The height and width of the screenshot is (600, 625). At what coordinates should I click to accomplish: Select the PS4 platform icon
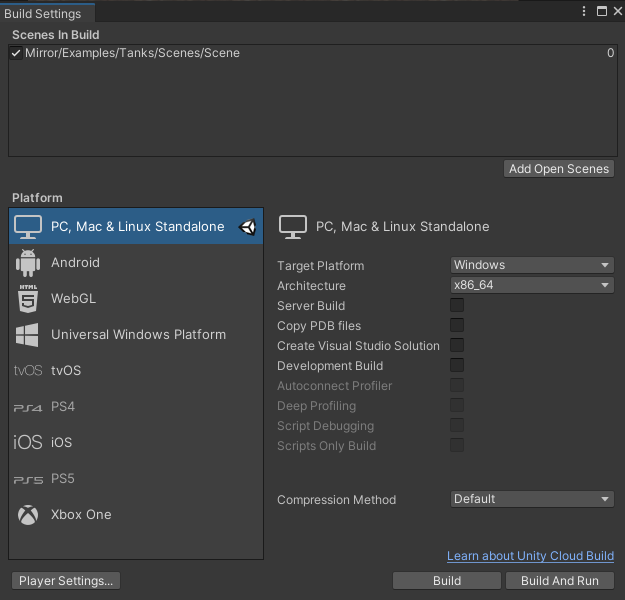(x=28, y=407)
